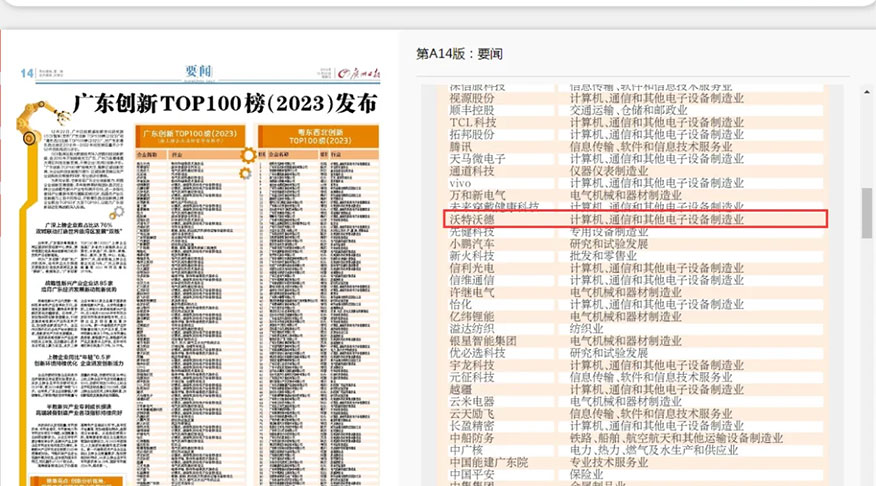Click the headline 广东创新TOP100榜(2023)发布

click(225, 104)
